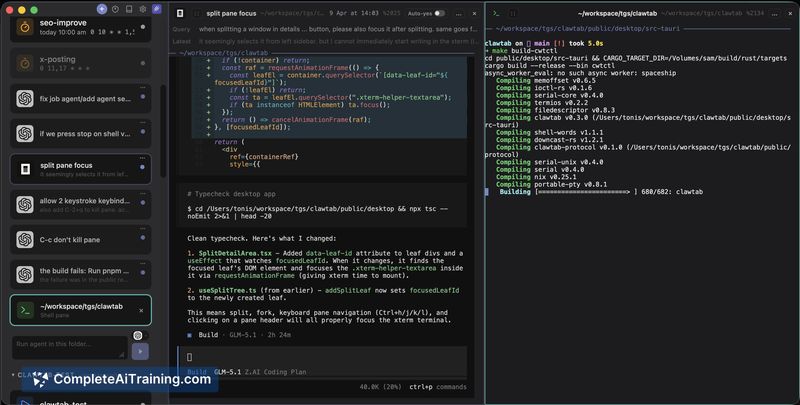
Task: Click the run agent play button
Action: (140, 351)
